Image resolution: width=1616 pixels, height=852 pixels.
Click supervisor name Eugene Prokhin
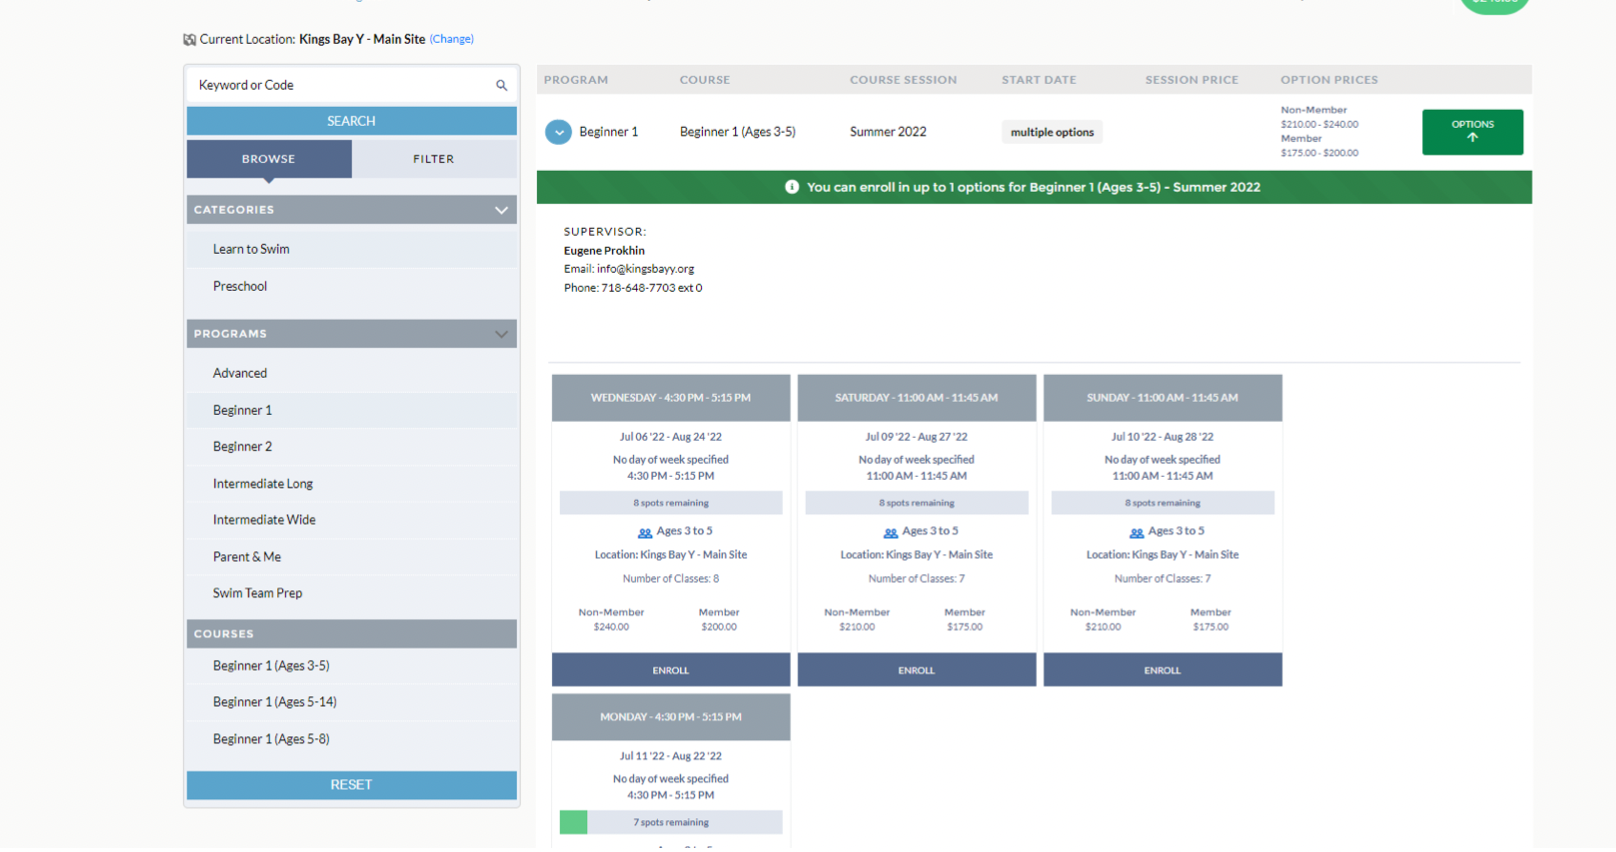pos(604,251)
